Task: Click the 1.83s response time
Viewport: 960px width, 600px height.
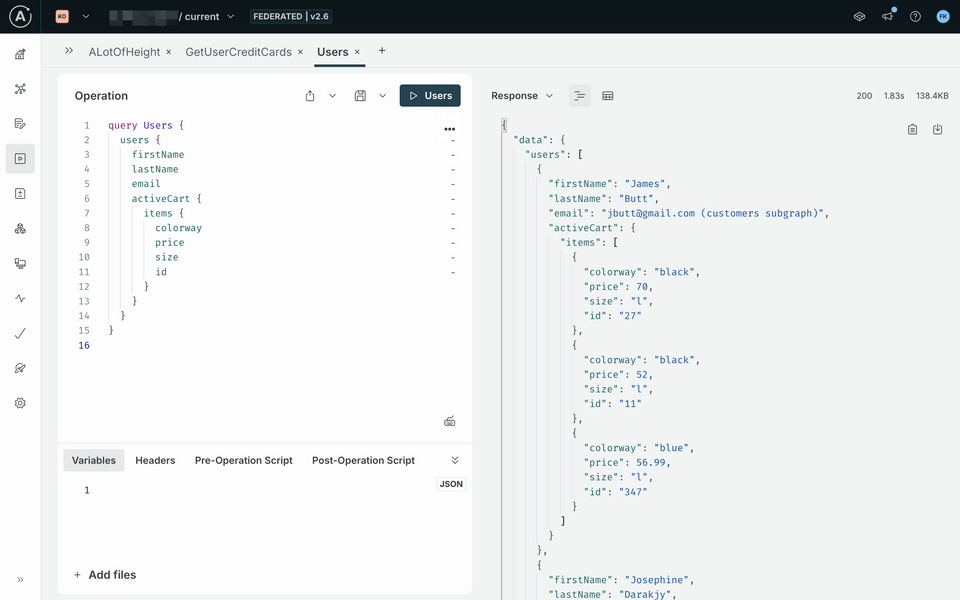Action: point(894,96)
